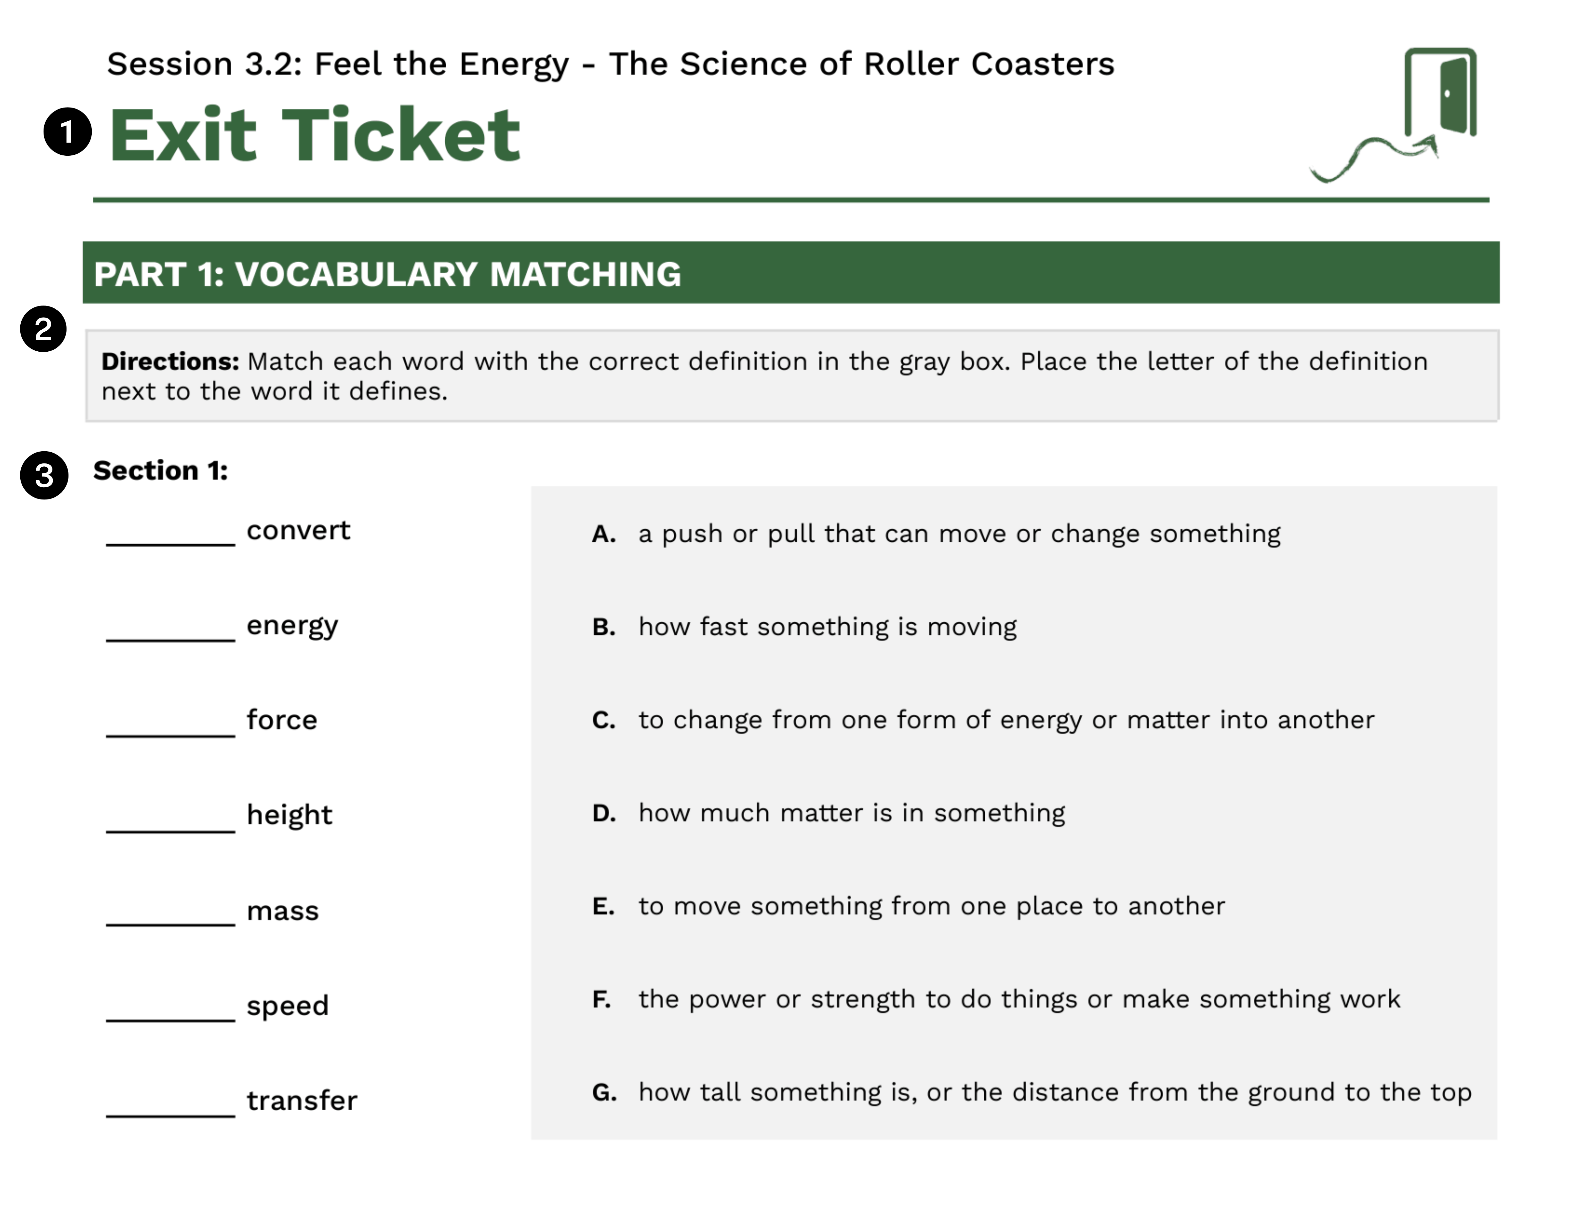Click the blank line beside mass
The image size is (1583, 1219).
tap(170, 923)
